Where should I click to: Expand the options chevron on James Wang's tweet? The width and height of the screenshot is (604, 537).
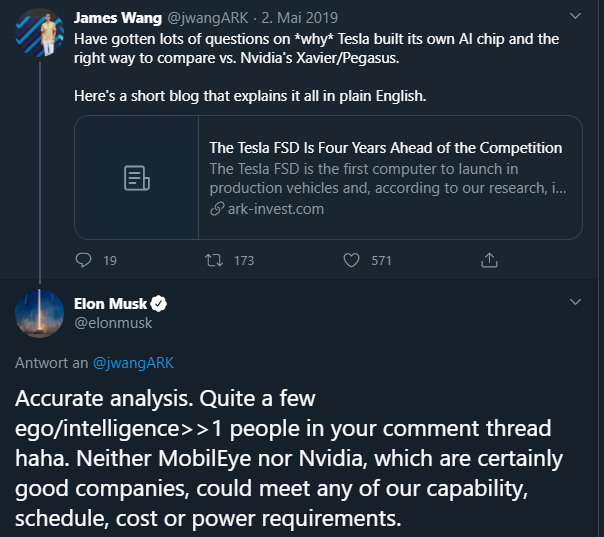click(x=574, y=17)
